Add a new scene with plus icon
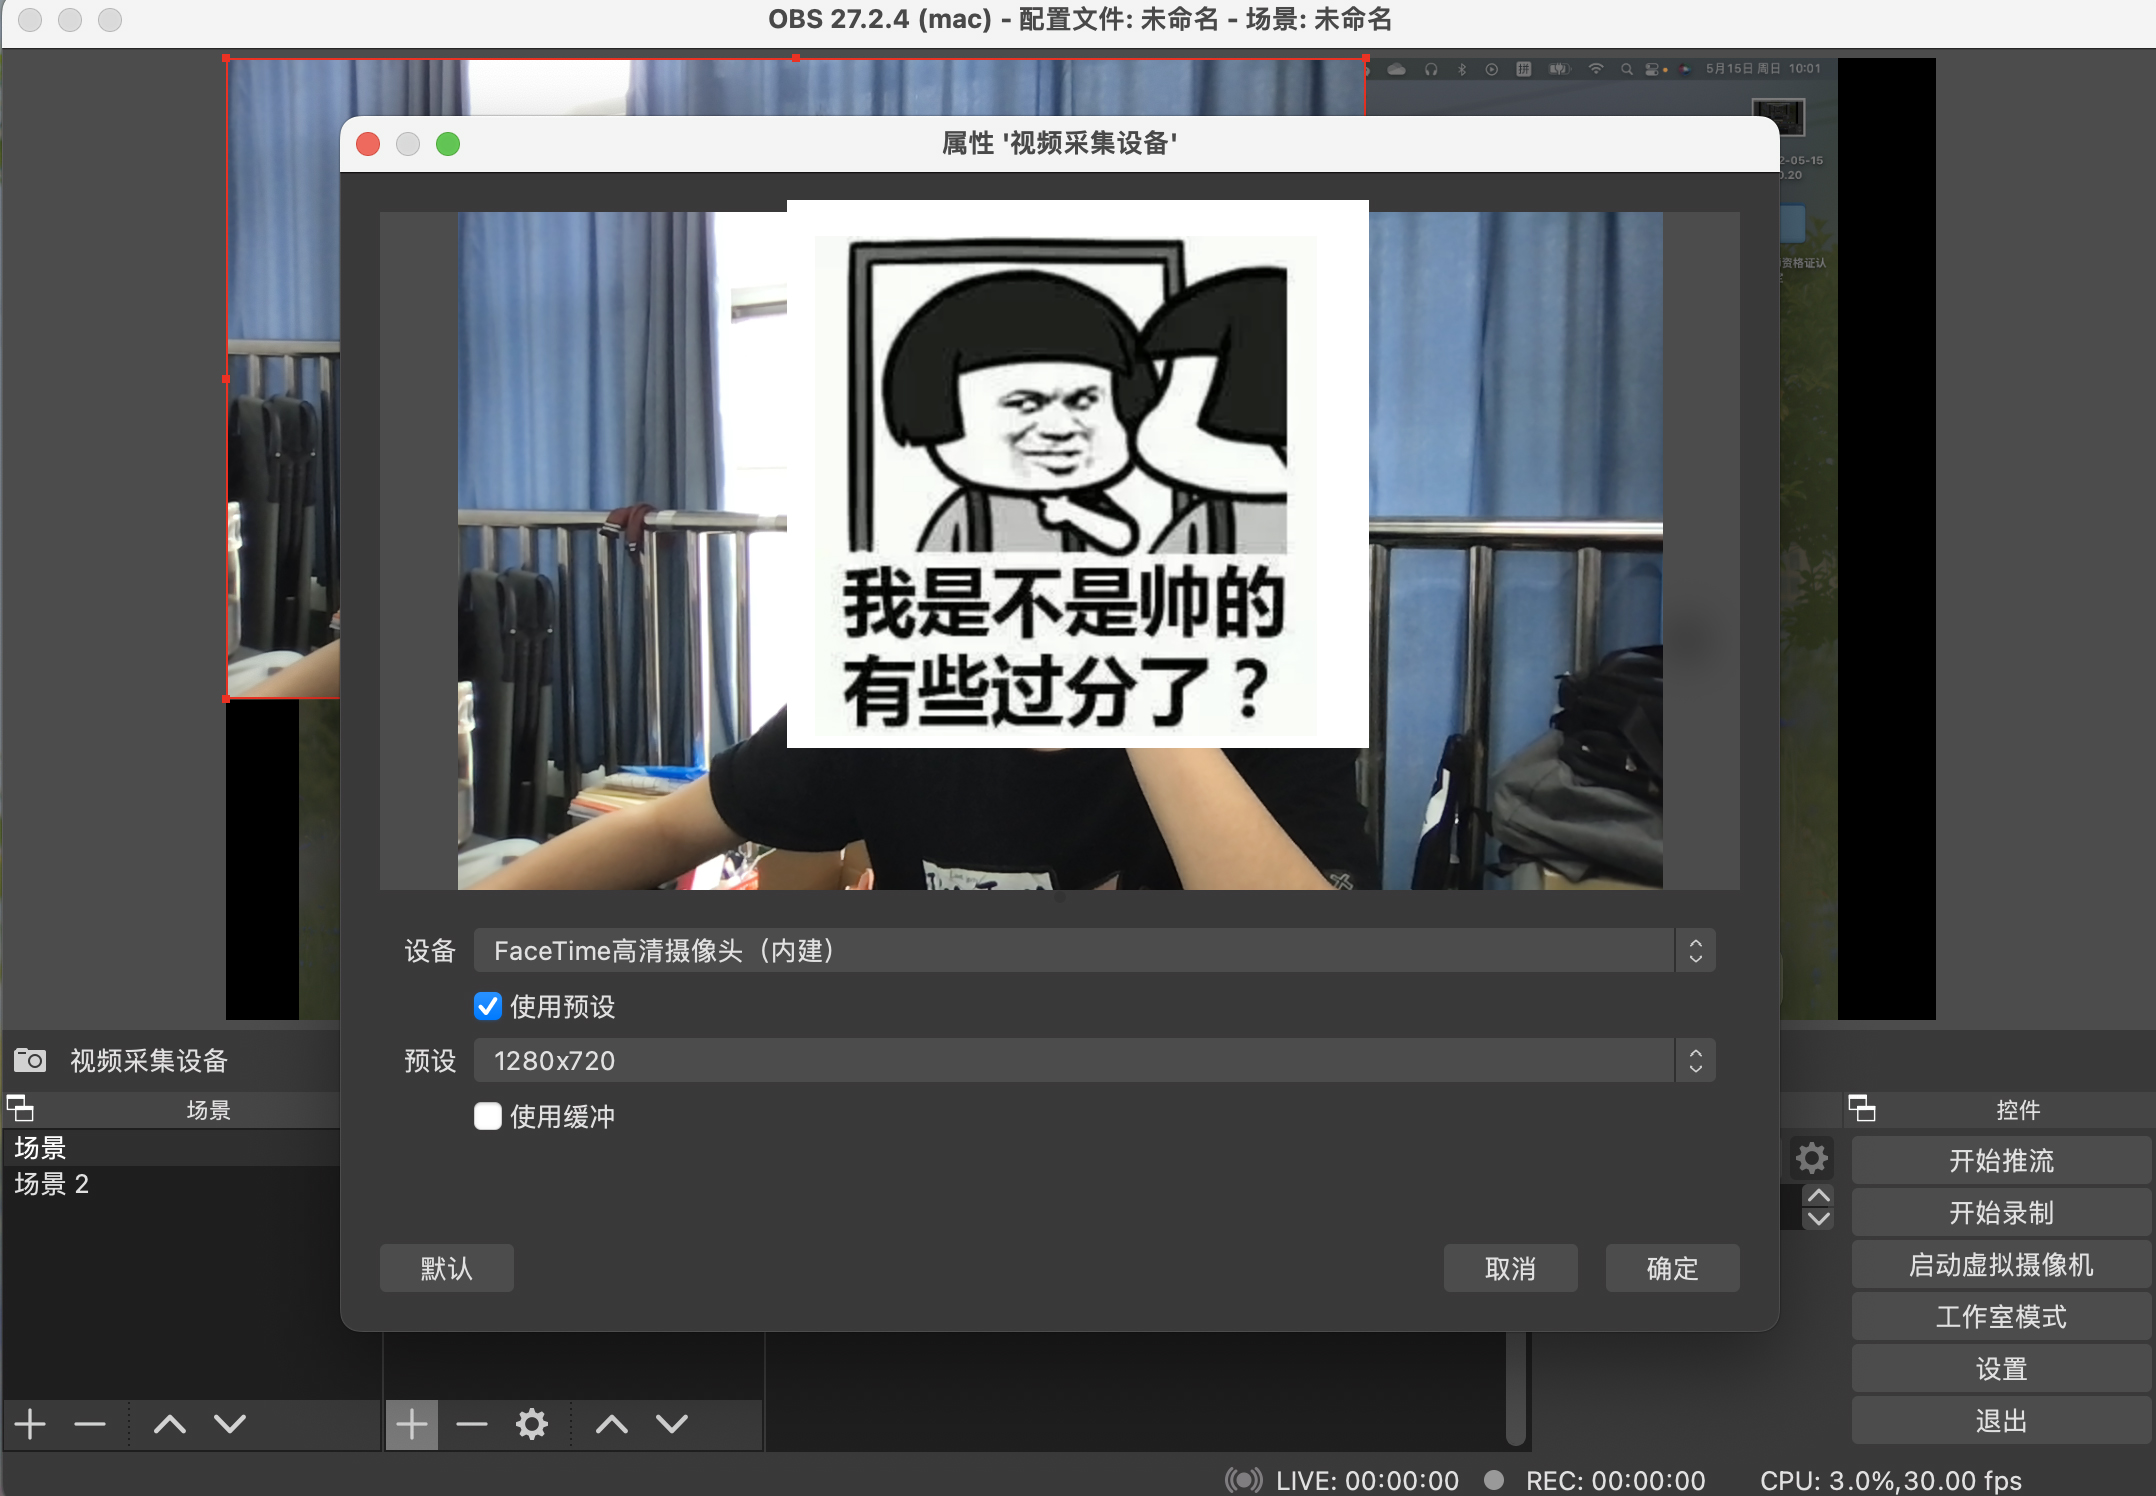 coord(31,1423)
